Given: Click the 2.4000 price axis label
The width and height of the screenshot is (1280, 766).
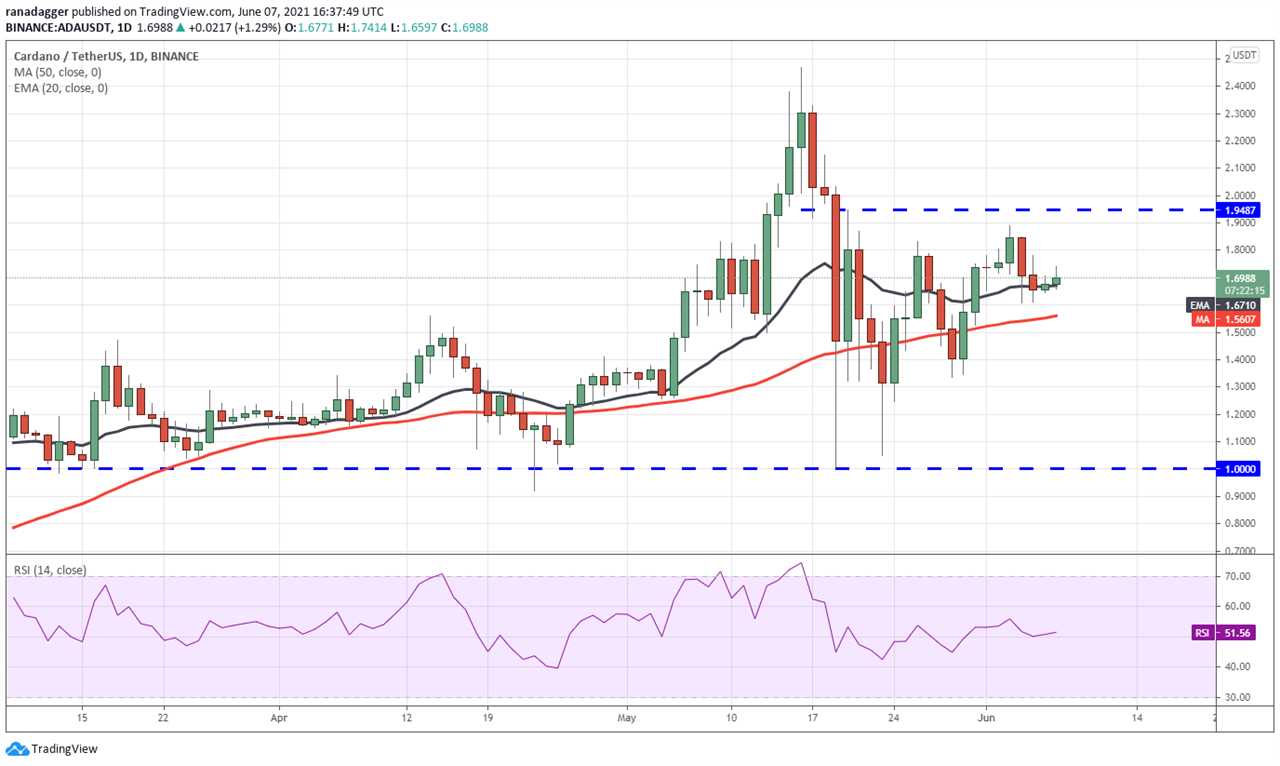Looking at the screenshot, I should coord(1241,86).
